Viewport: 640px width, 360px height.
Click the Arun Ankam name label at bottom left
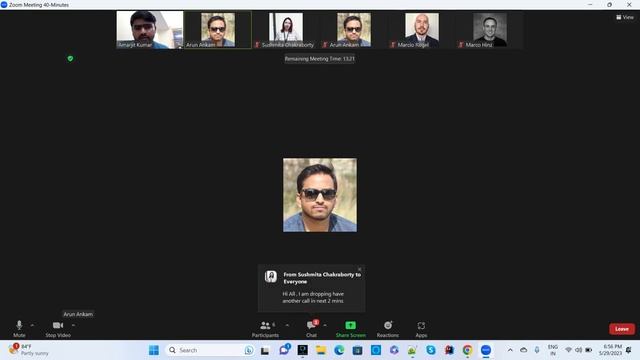tap(78, 314)
